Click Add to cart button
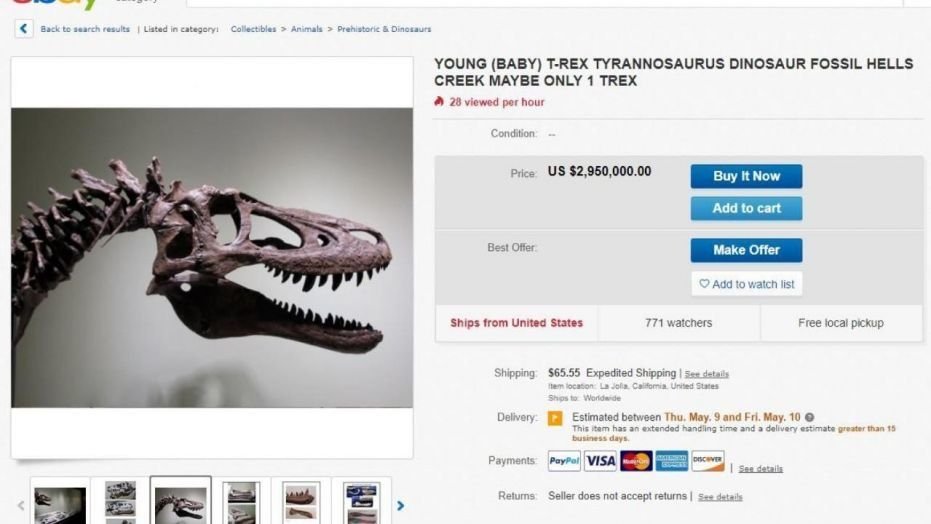This screenshot has width=931, height=524. point(746,208)
